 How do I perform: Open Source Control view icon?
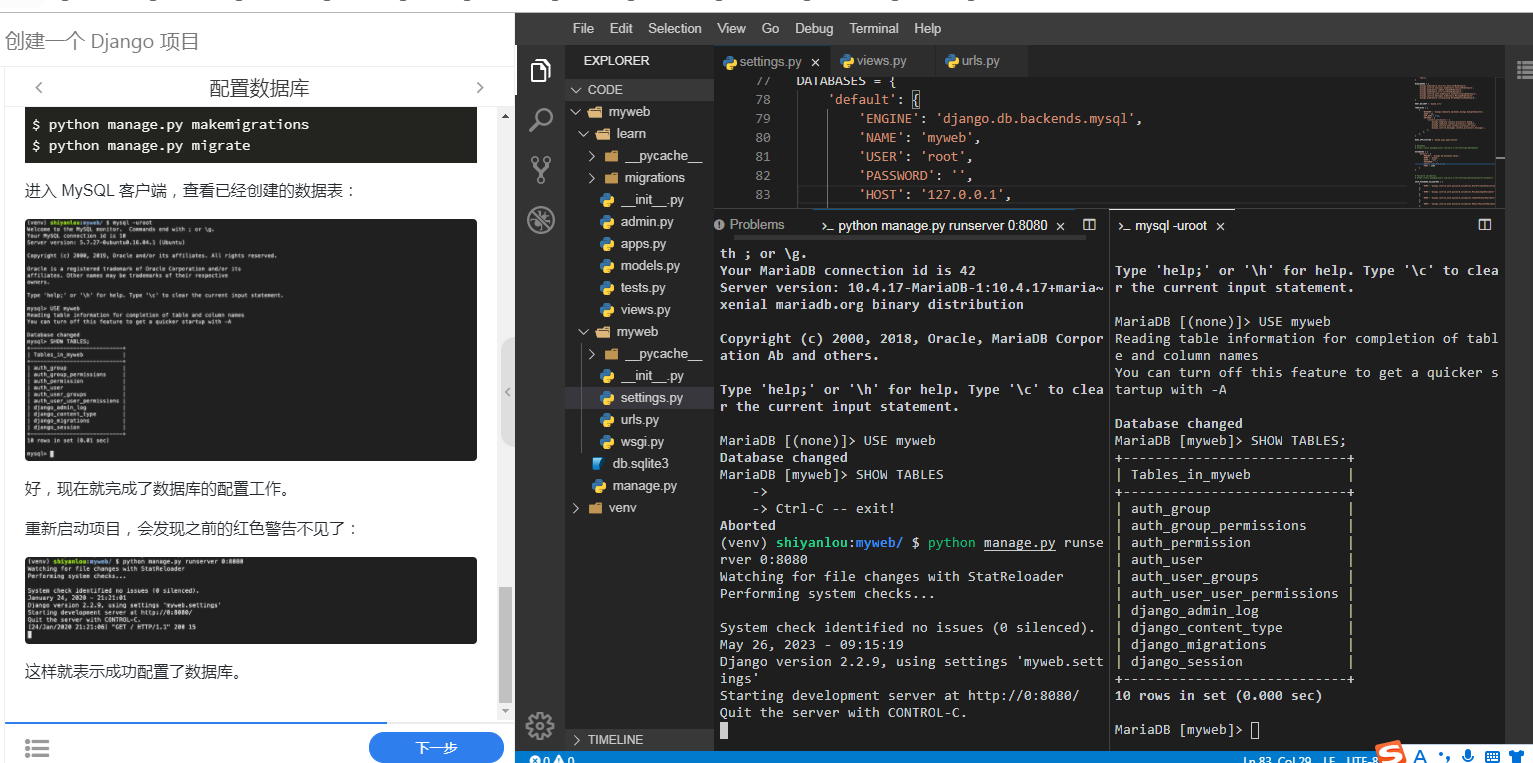[540, 169]
